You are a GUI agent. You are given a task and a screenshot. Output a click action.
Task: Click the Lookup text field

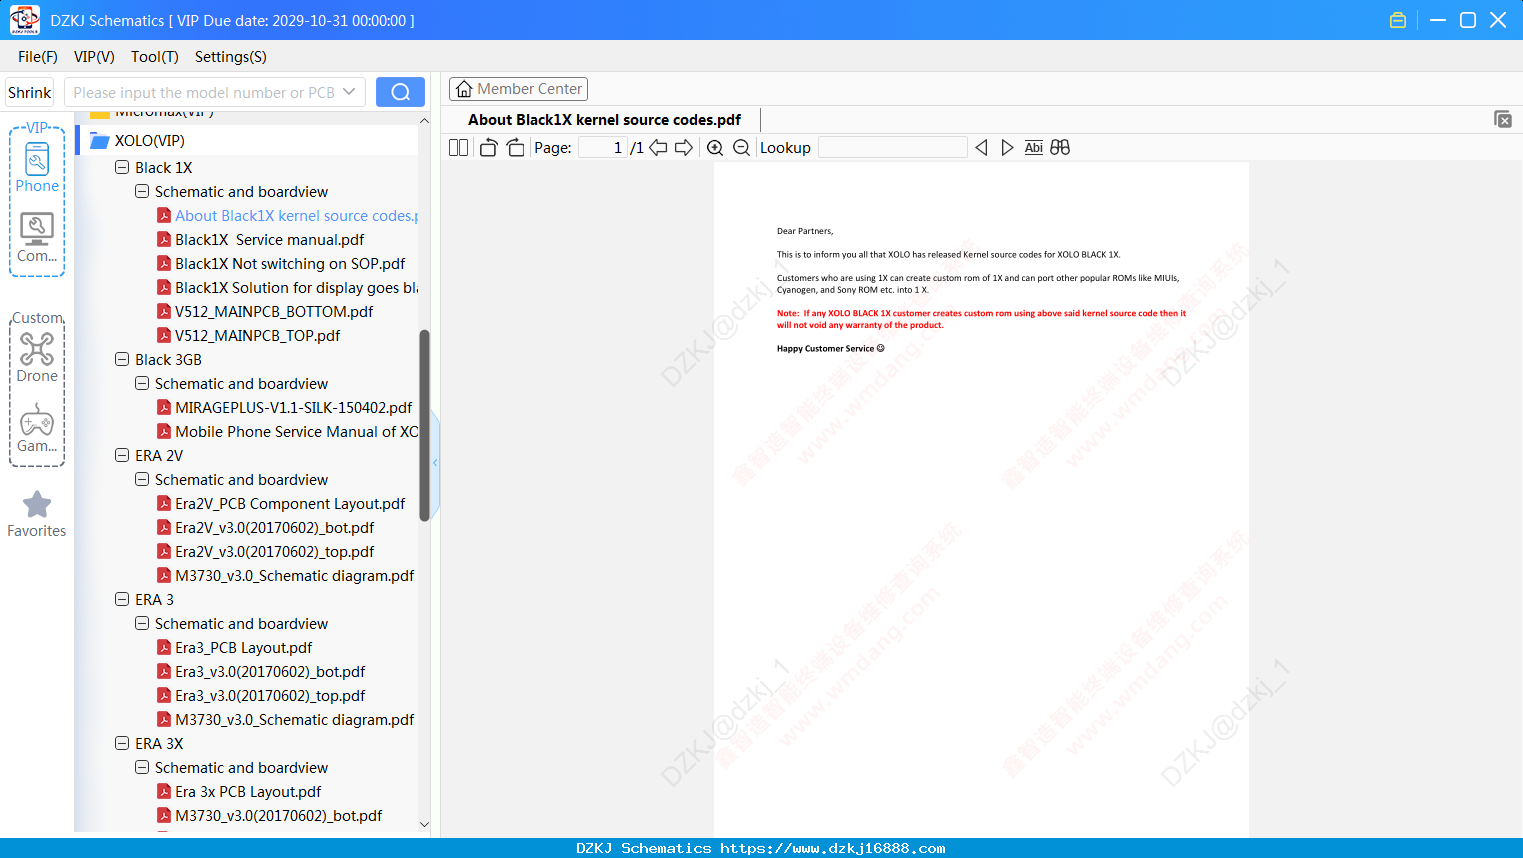893,148
